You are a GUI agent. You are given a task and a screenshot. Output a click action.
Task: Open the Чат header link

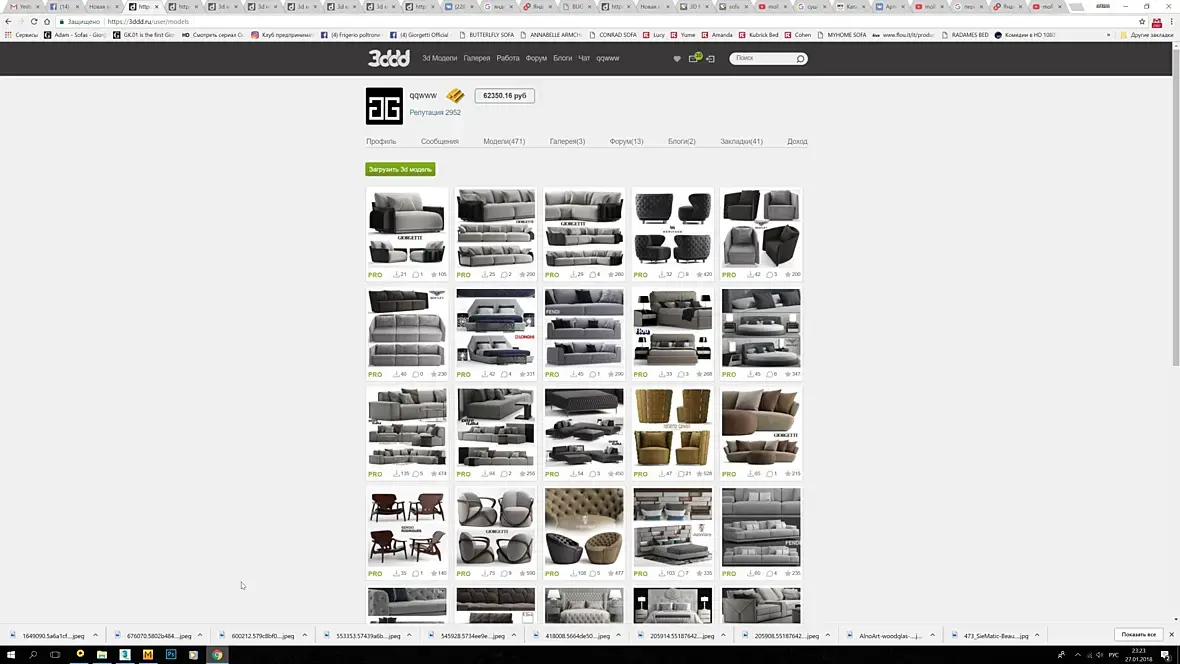pyautogui.click(x=584, y=58)
